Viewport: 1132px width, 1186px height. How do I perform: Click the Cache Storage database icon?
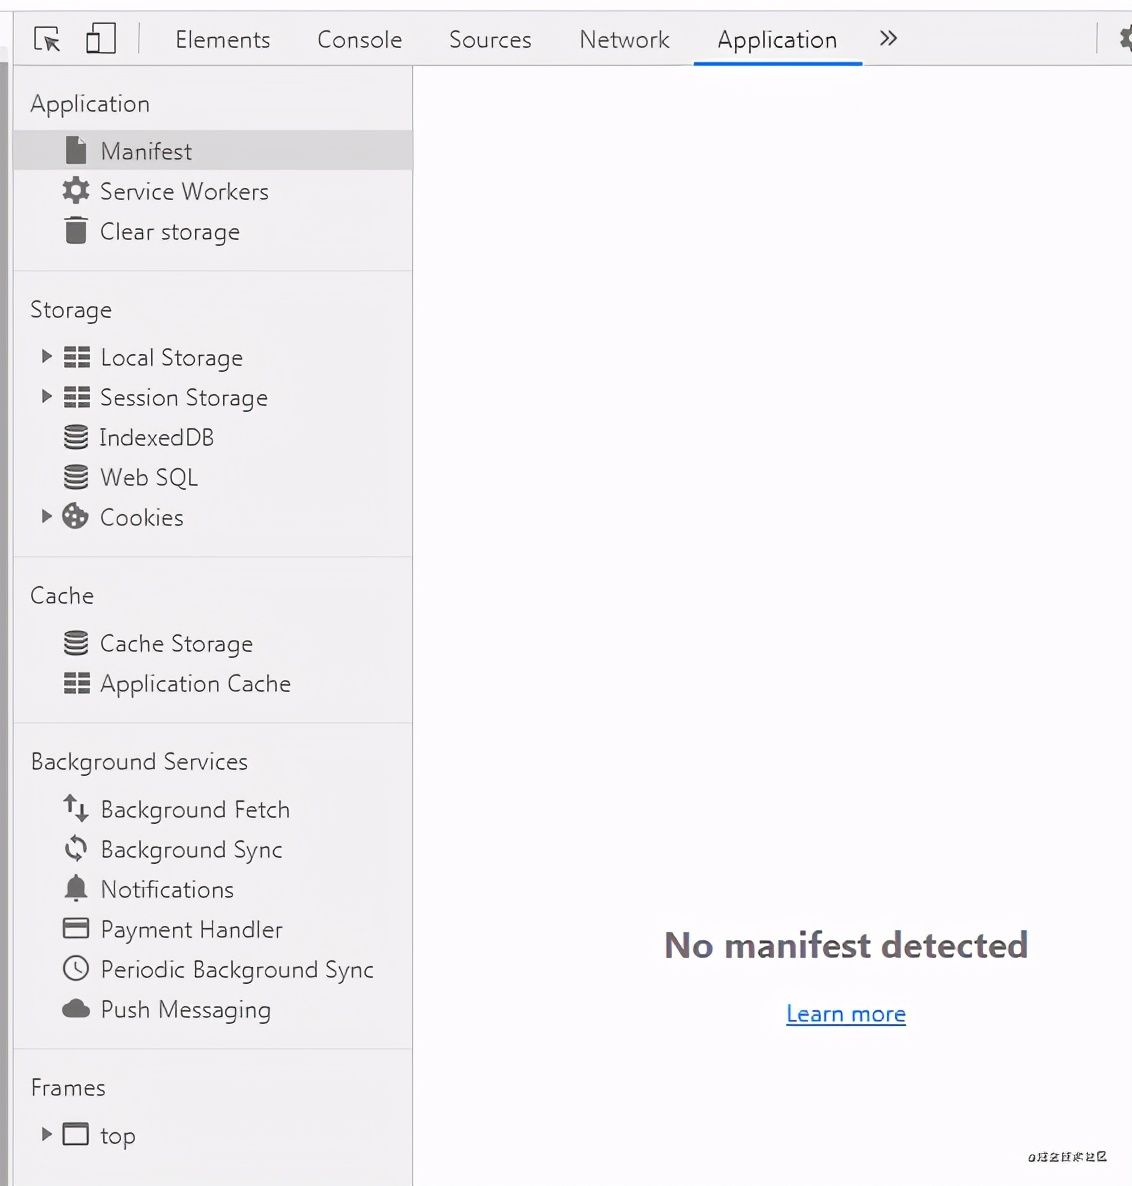coord(75,643)
